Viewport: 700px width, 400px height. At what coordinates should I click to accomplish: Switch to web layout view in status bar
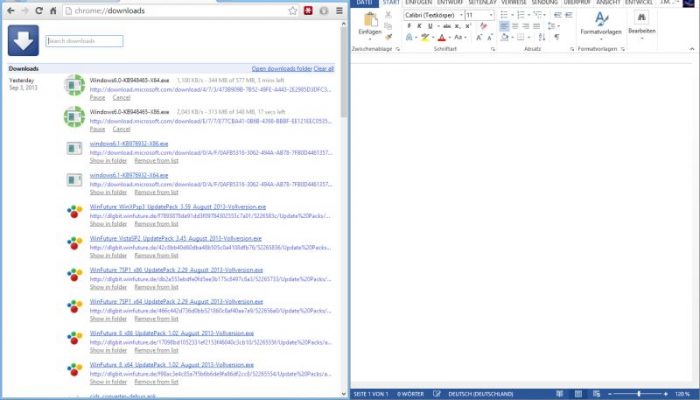coord(596,394)
